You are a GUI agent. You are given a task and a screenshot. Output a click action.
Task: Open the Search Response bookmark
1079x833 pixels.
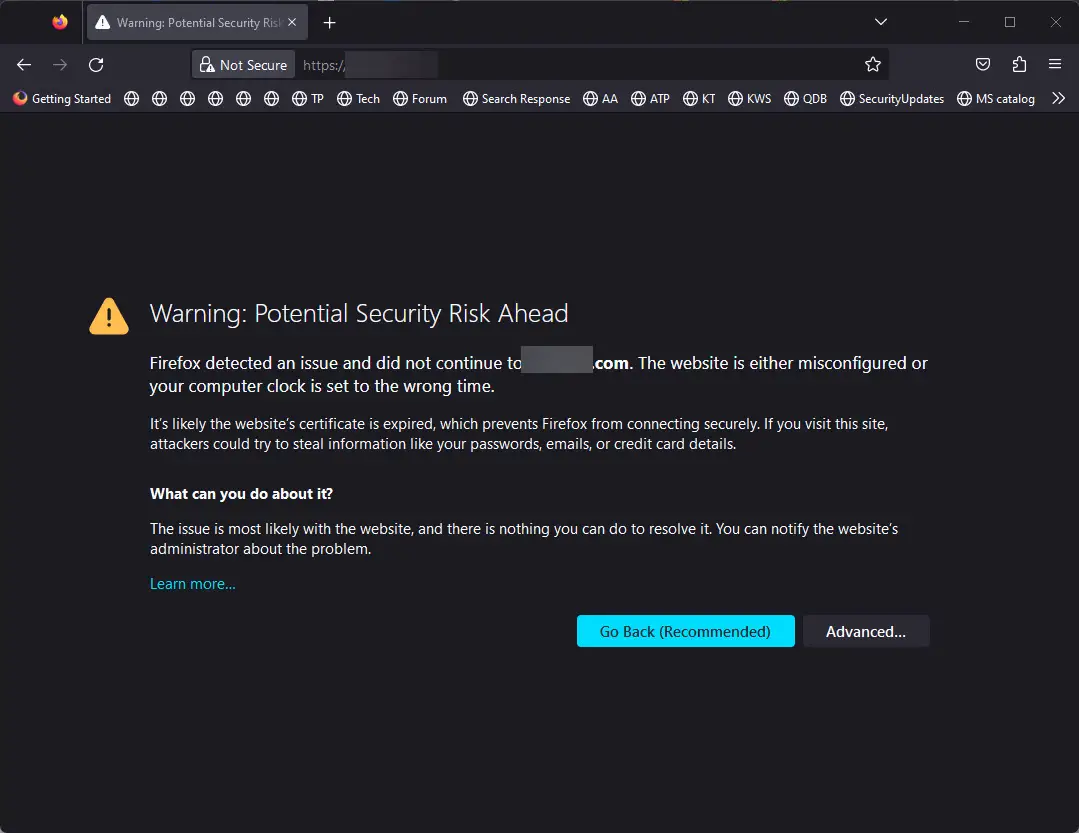click(517, 98)
